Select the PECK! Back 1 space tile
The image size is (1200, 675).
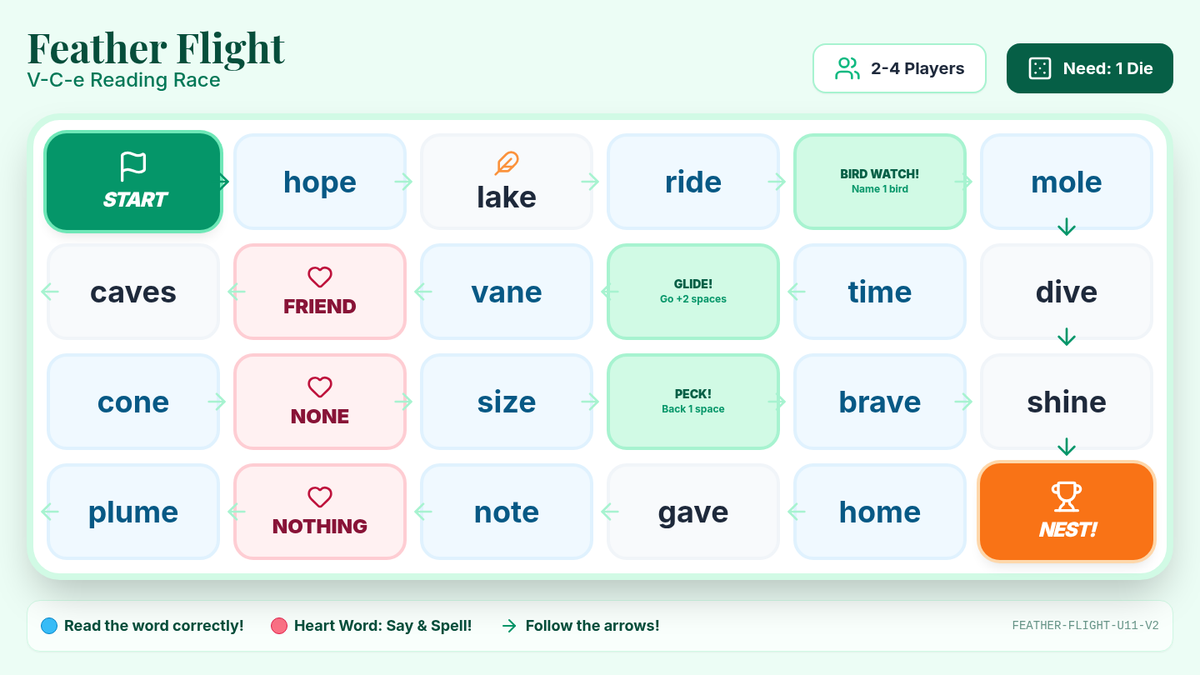692,401
